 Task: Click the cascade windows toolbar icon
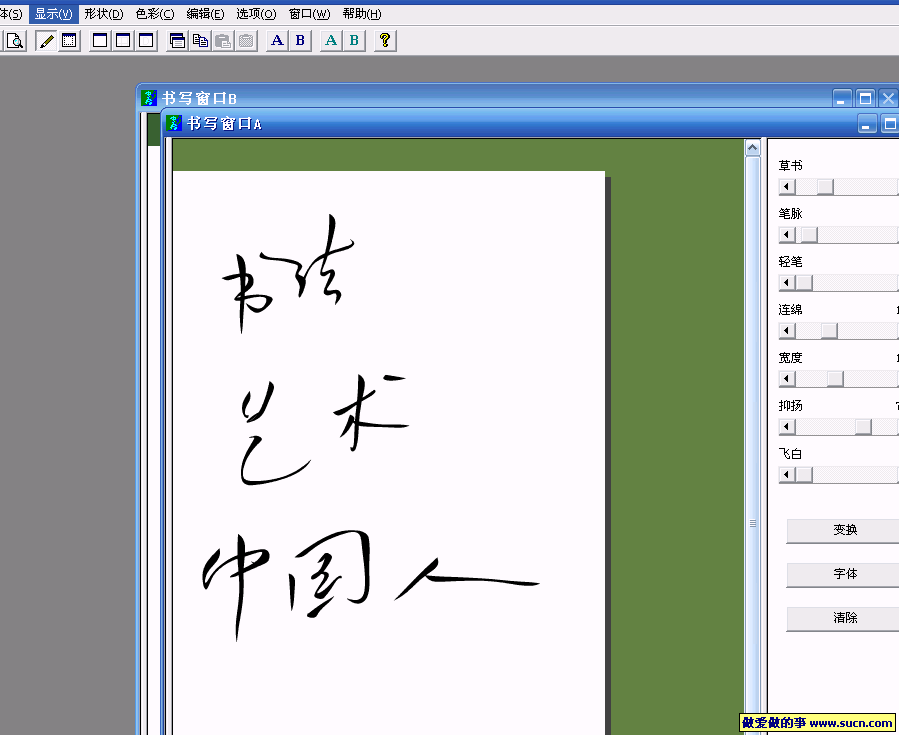tap(177, 40)
